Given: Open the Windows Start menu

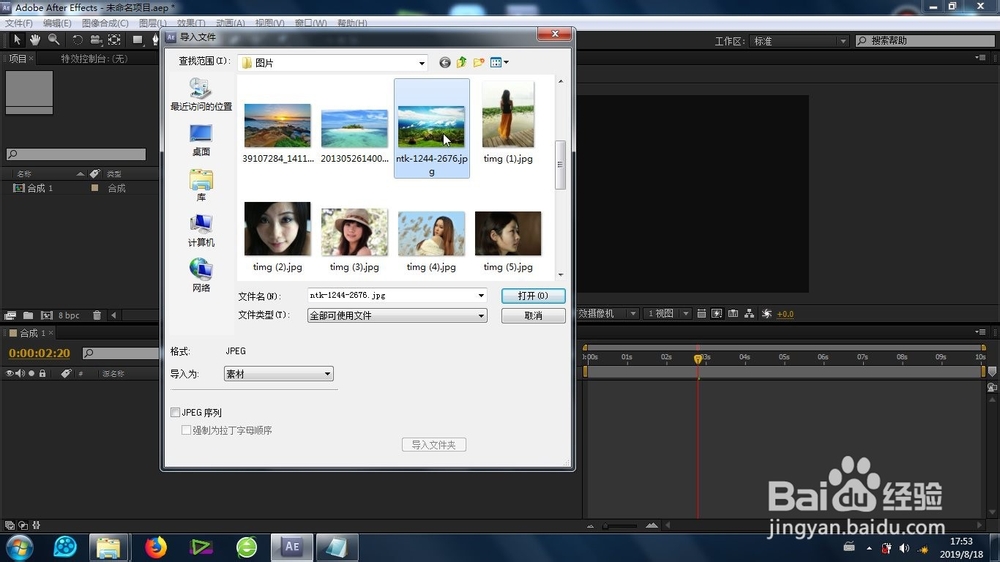Looking at the screenshot, I should coord(18,547).
